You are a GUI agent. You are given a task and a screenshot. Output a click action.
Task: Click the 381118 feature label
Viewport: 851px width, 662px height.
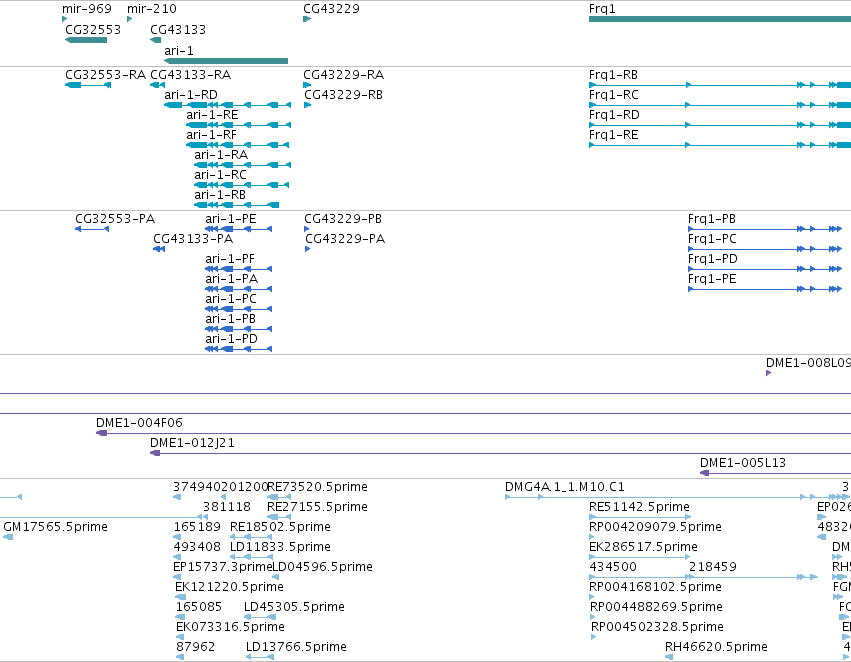pyautogui.click(x=227, y=507)
